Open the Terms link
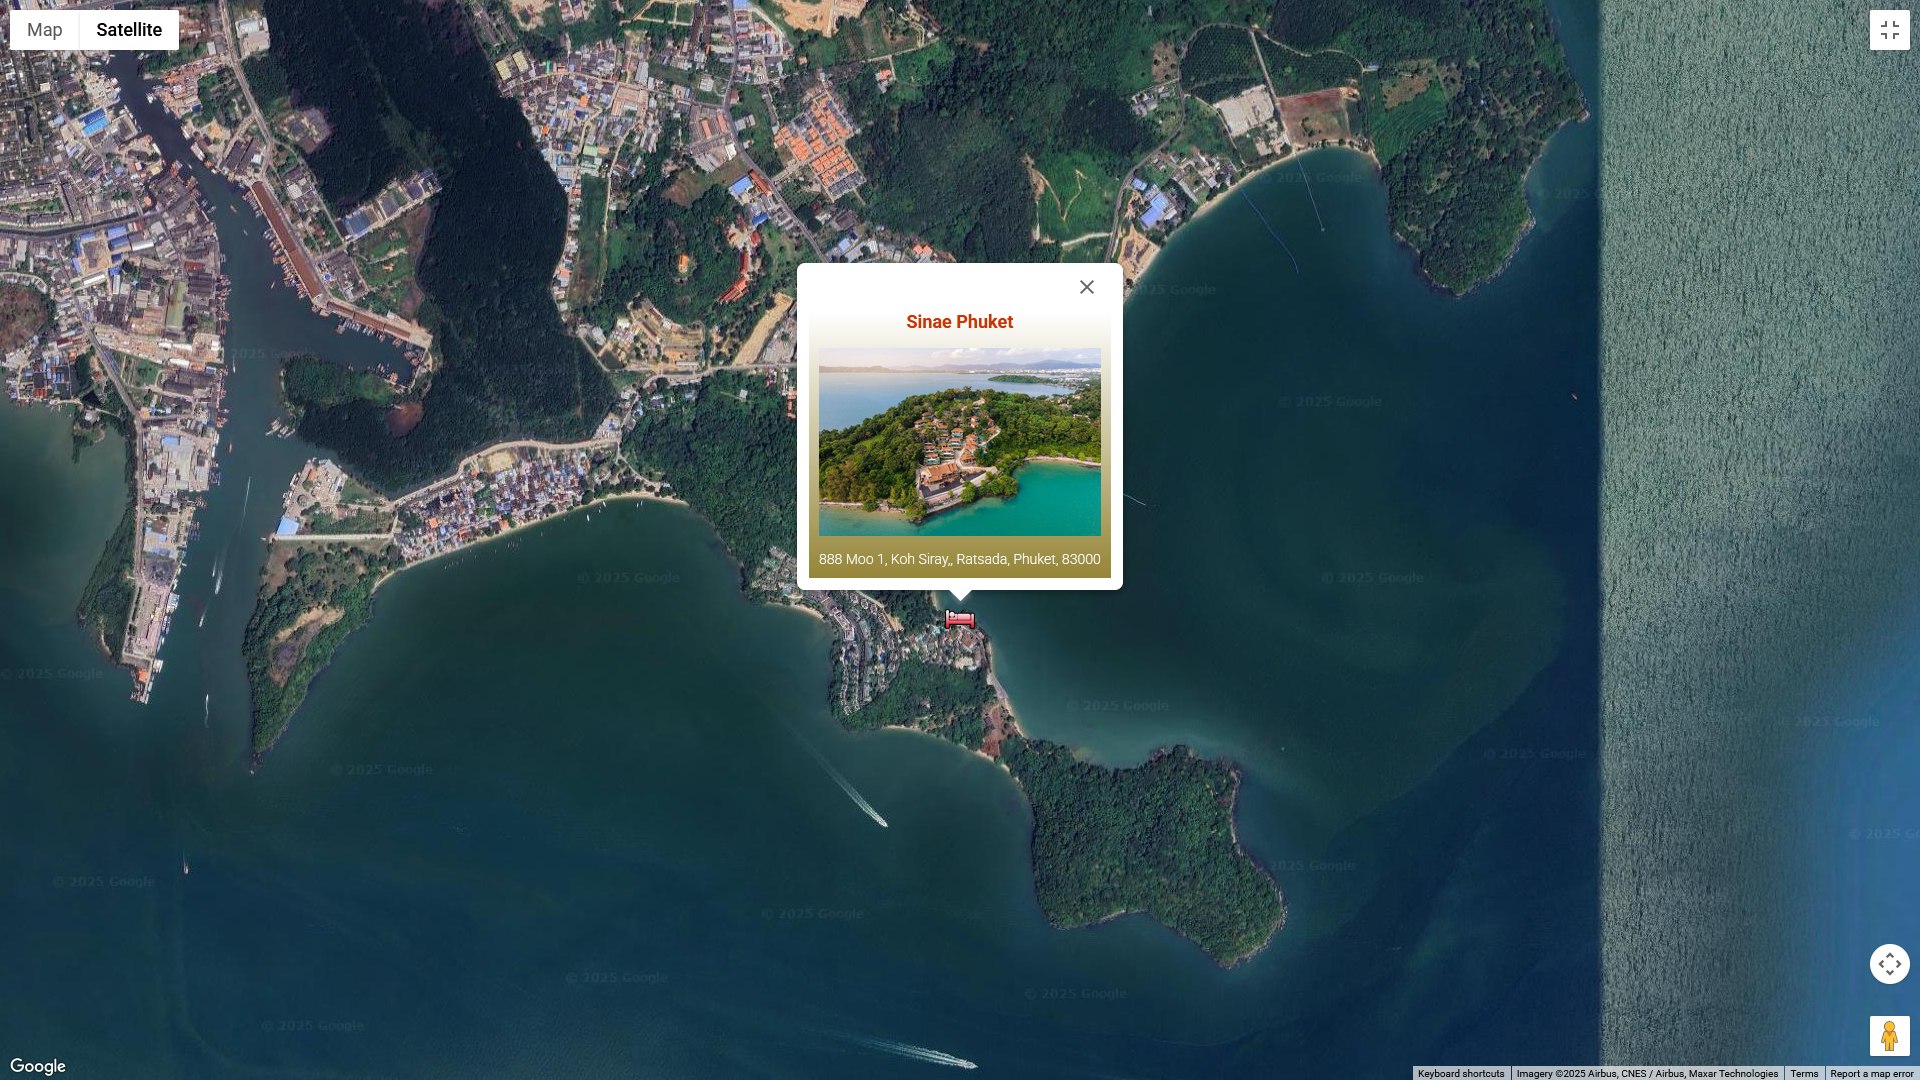This screenshot has width=1920, height=1080. pos(1804,1073)
